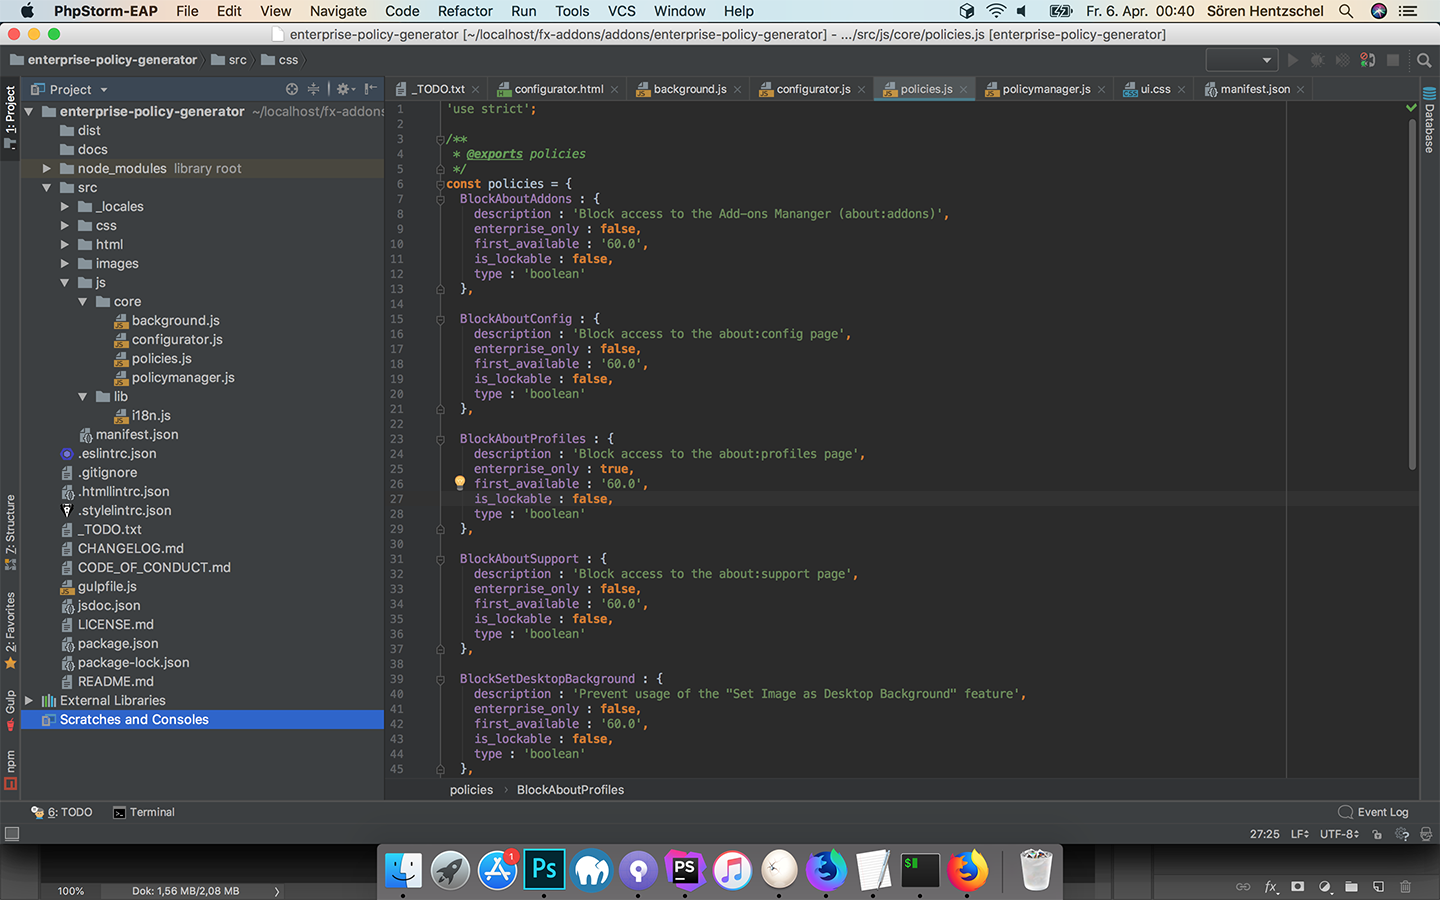This screenshot has width=1440, height=900.
Task: Expand the node_modules folder
Action: (47, 168)
